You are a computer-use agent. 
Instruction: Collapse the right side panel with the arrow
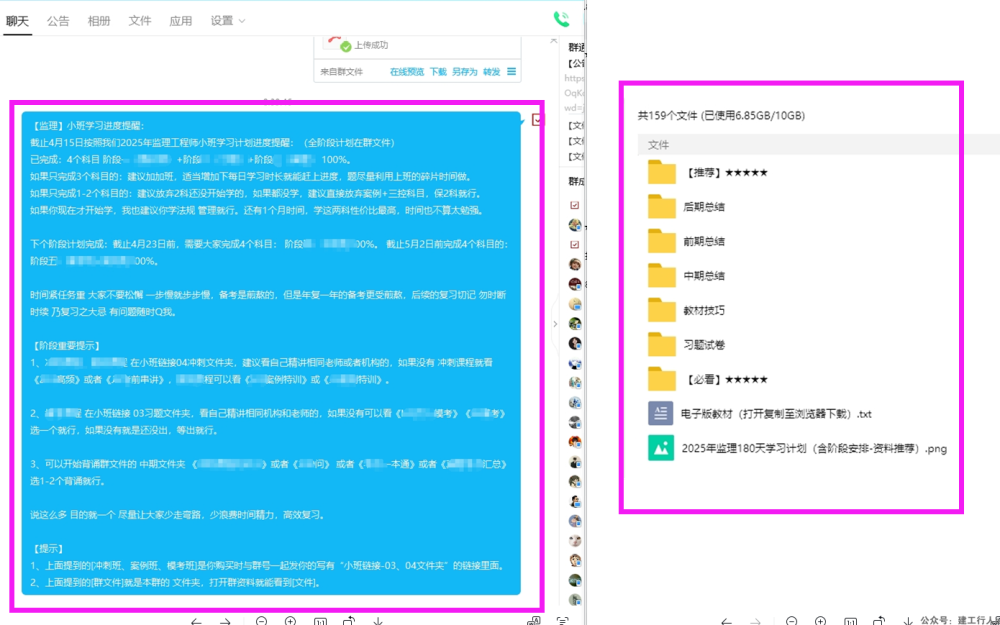tap(555, 324)
